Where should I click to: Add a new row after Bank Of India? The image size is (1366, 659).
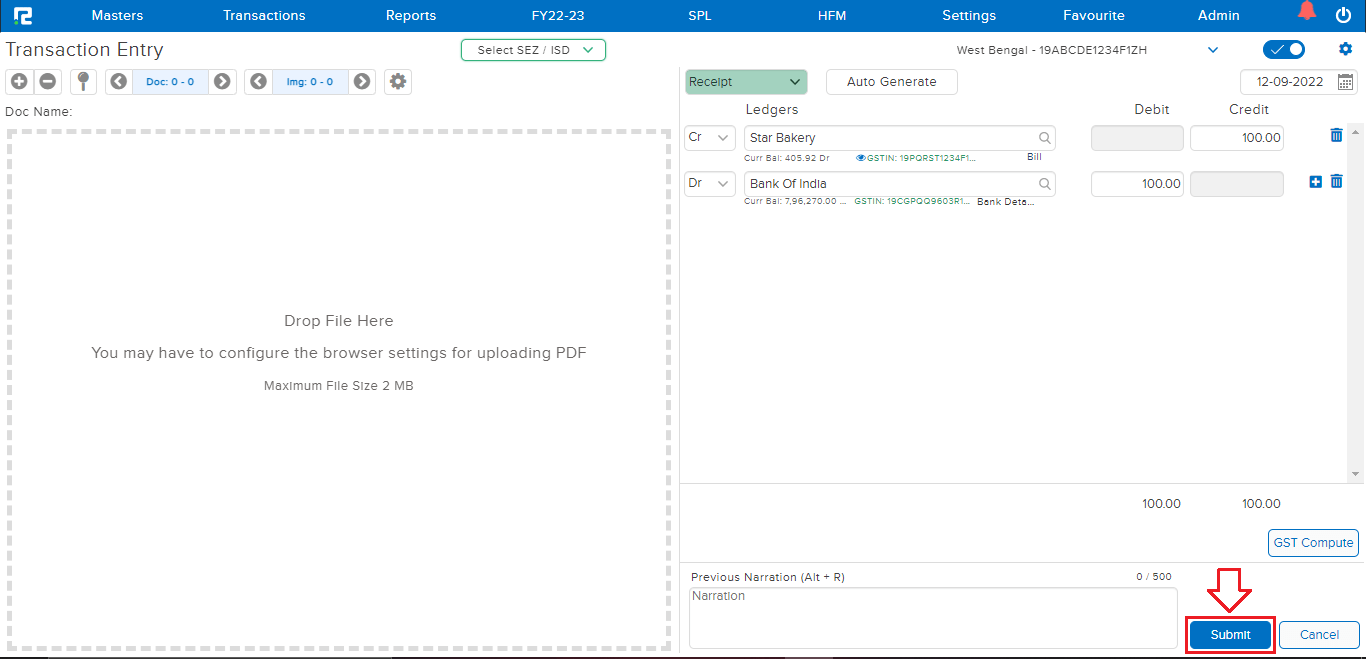(x=1315, y=182)
